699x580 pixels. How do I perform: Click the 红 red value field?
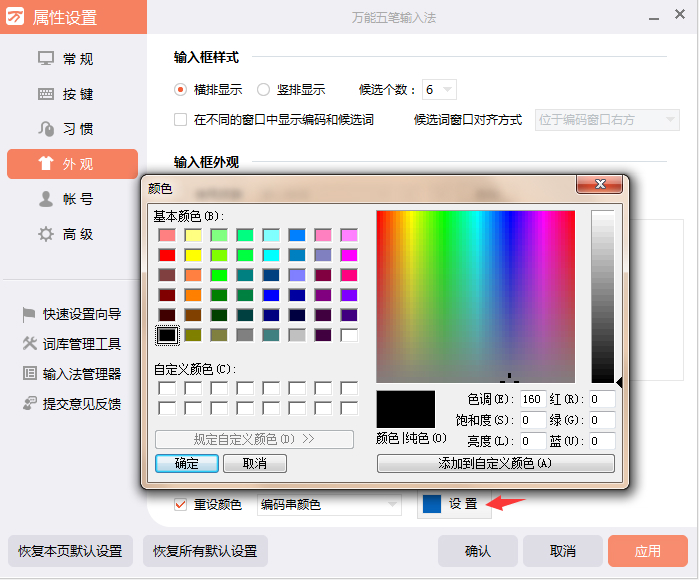pyautogui.click(x=602, y=399)
